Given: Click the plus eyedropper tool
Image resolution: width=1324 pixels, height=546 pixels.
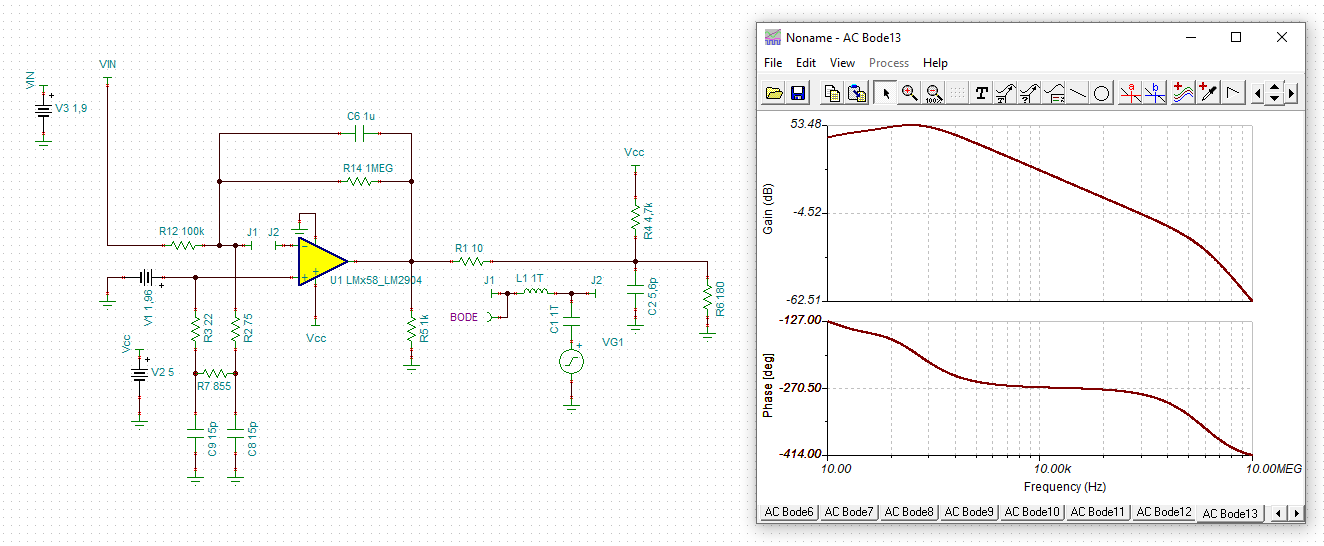Looking at the screenshot, I should coord(1209,93).
